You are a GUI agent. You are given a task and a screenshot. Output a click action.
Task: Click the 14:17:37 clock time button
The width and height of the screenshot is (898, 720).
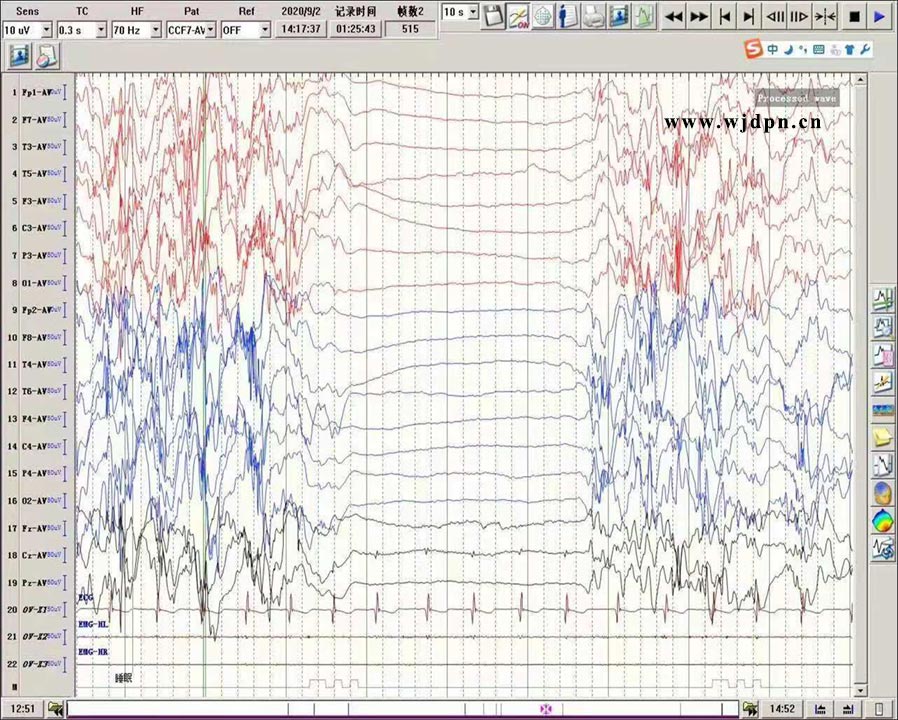pos(301,29)
